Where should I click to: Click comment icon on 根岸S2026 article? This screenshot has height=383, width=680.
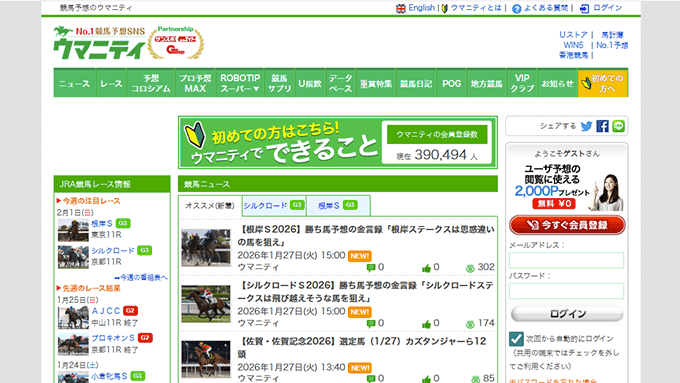click(x=371, y=268)
